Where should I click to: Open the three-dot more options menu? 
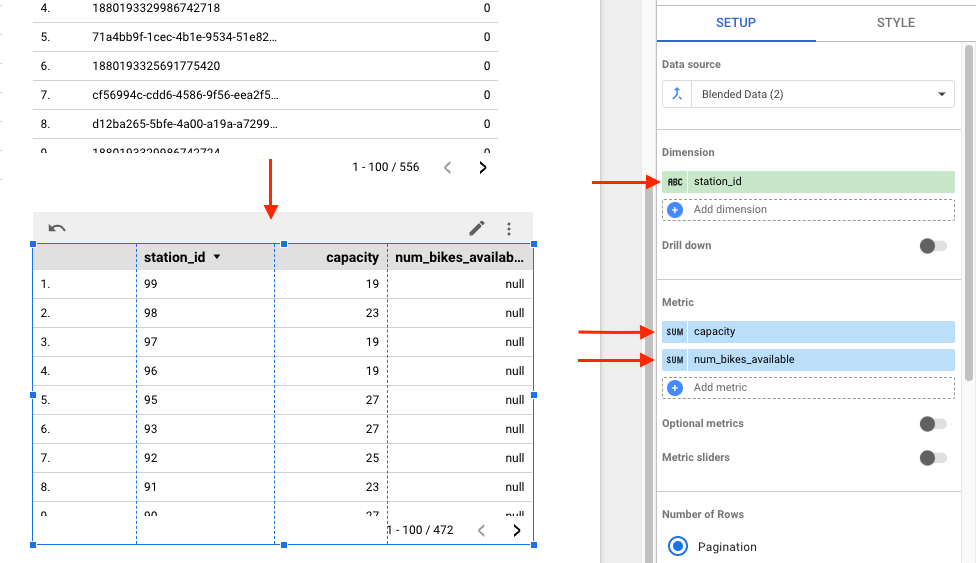point(509,229)
